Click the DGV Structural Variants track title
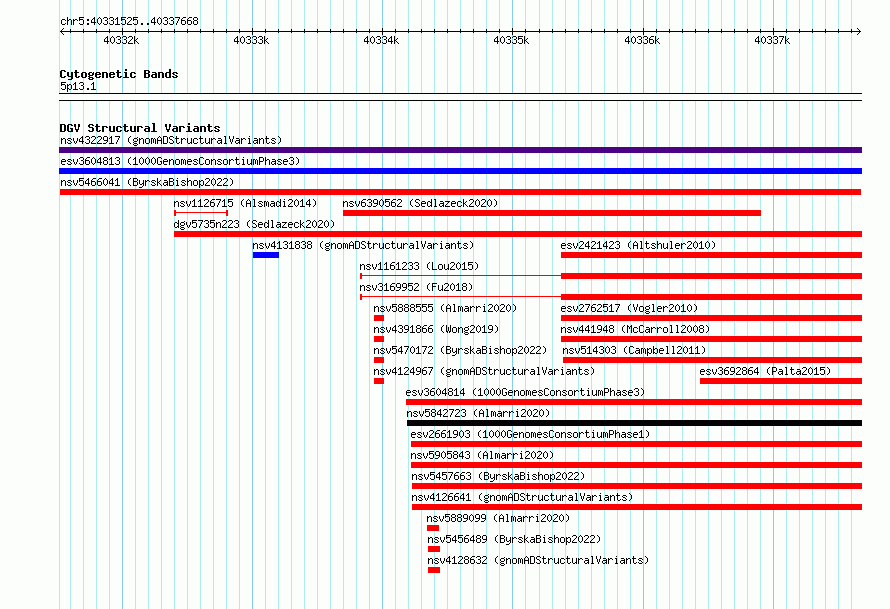Screen dimensions: 890x609 [x=140, y=128]
